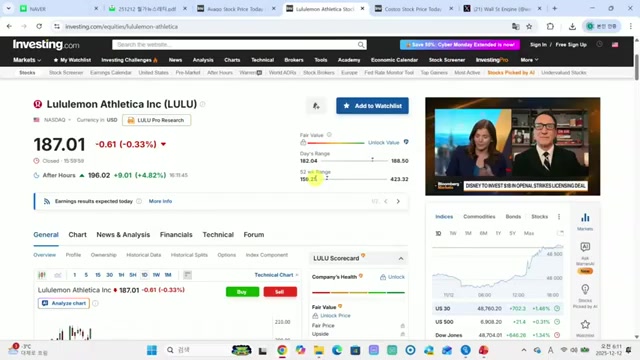The height and width of the screenshot is (360, 640).
Task: Click the green Buy button
Action: coord(242,292)
